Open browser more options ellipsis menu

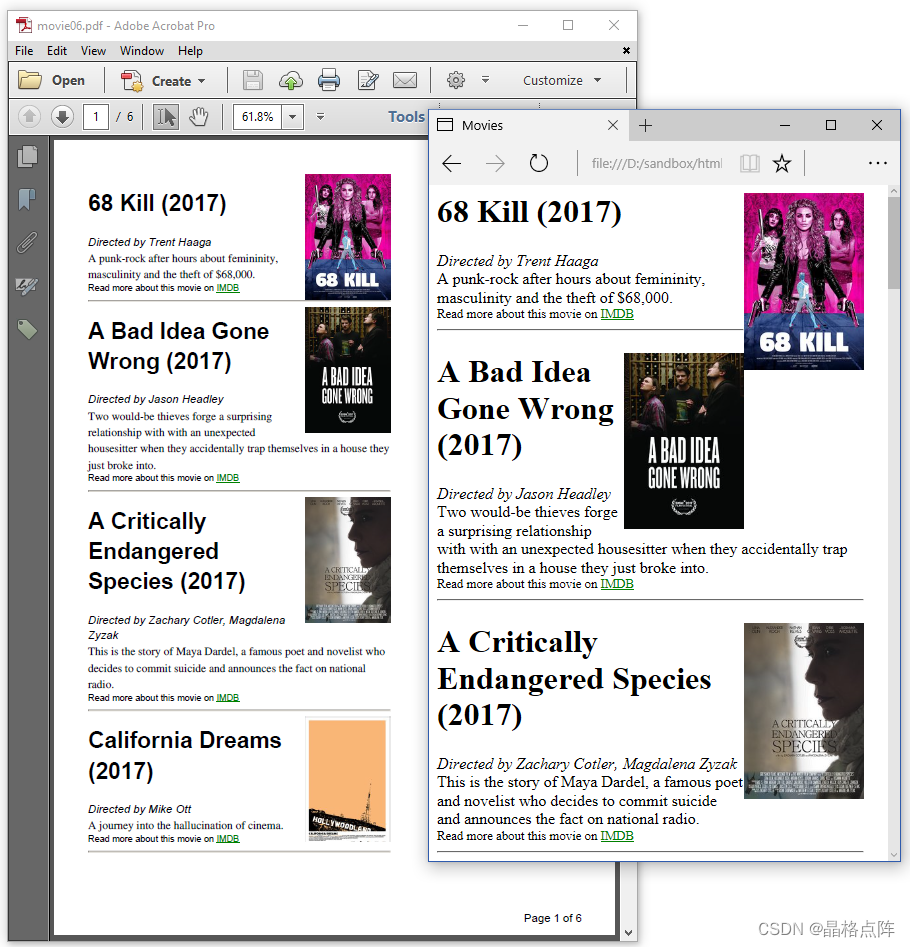[877, 163]
